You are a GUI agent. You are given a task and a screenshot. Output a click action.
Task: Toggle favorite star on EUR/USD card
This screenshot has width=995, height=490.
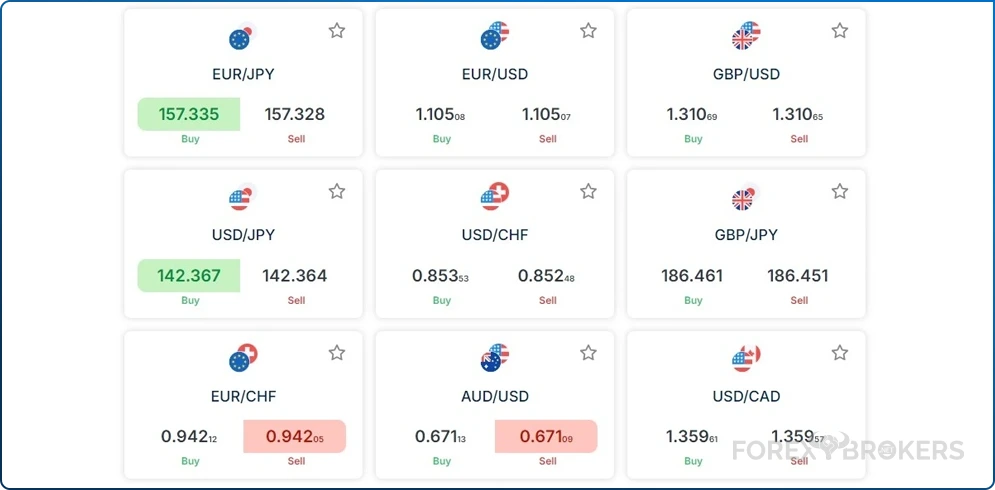tap(588, 31)
